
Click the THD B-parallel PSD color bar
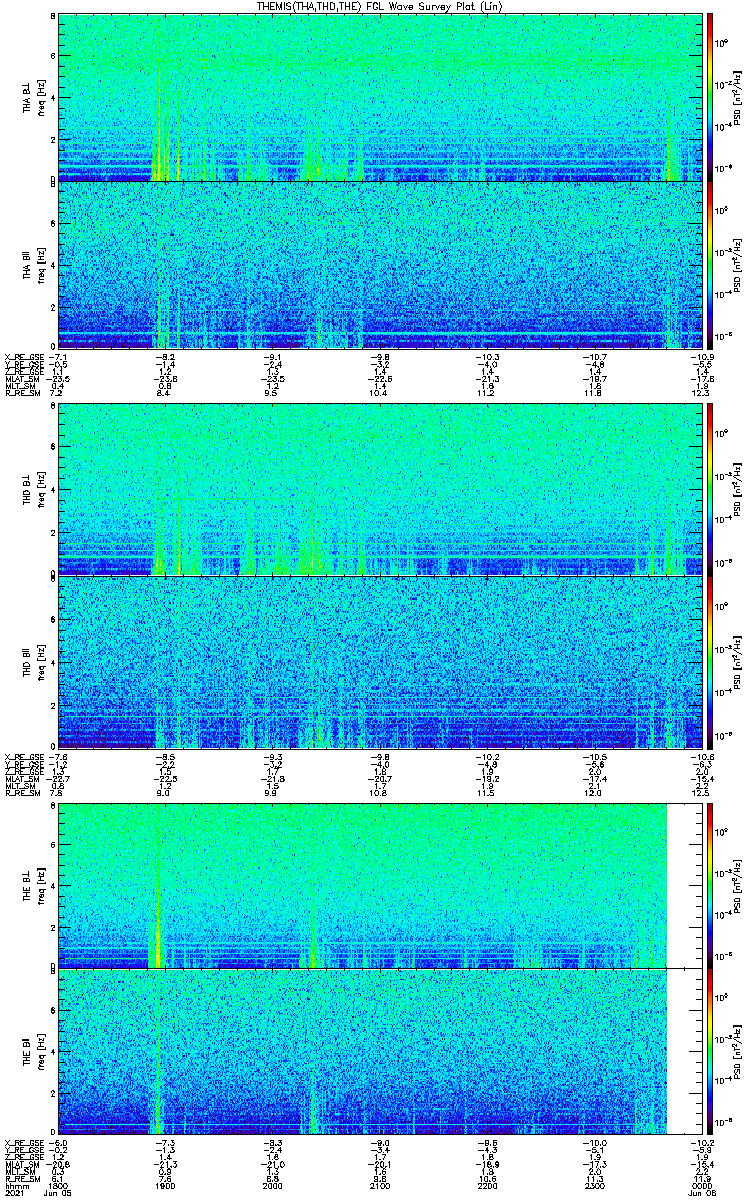tap(710, 660)
